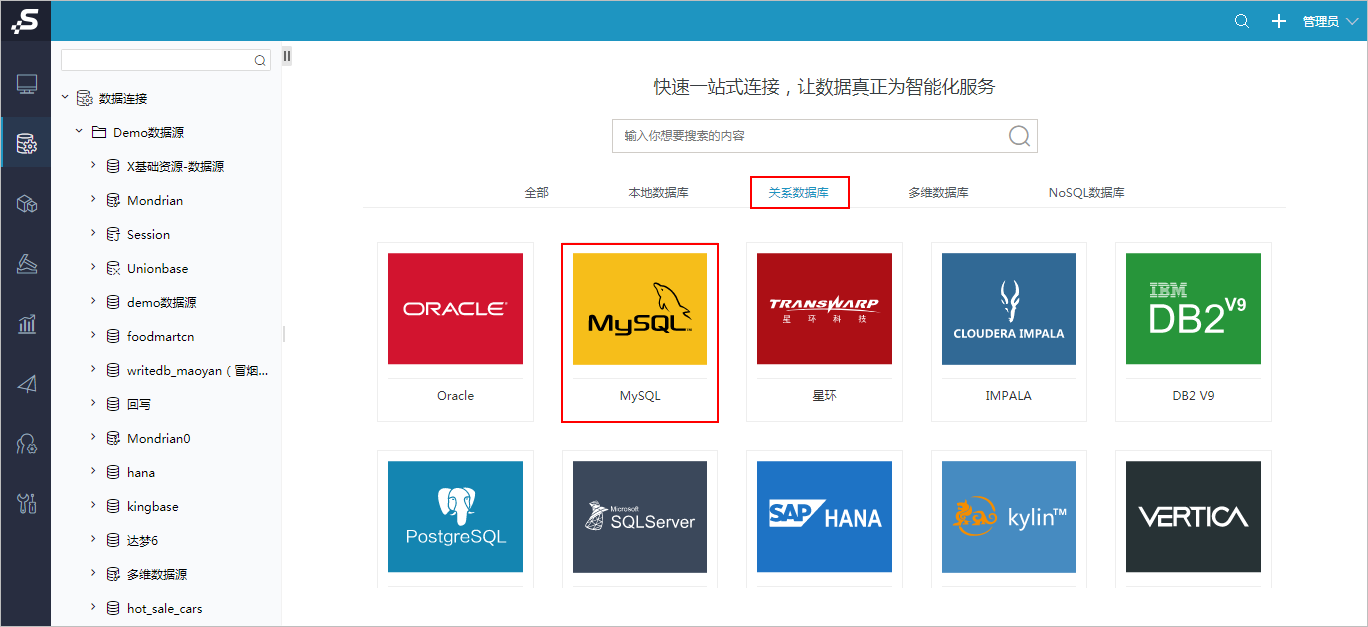1368x627 pixels.
Task: Select the 达梦6 tree item
Action: pyautogui.click(x=142, y=540)
